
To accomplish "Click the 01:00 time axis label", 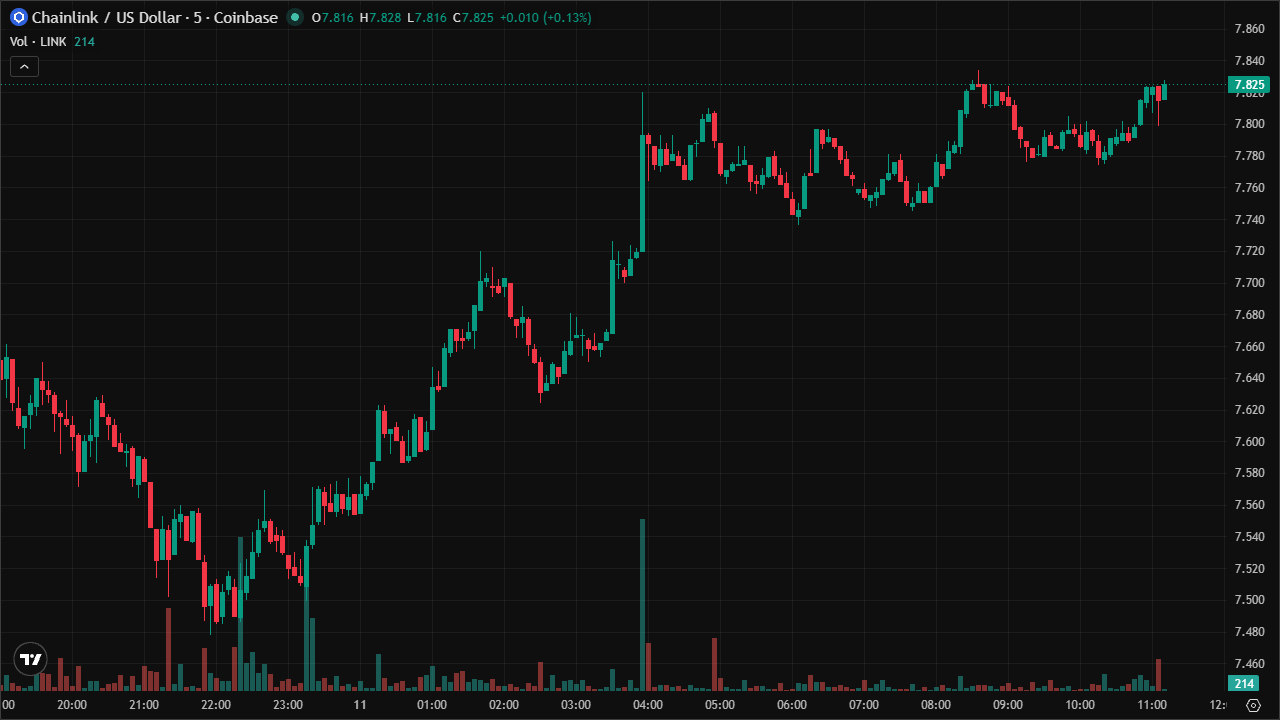I will 432,705.
